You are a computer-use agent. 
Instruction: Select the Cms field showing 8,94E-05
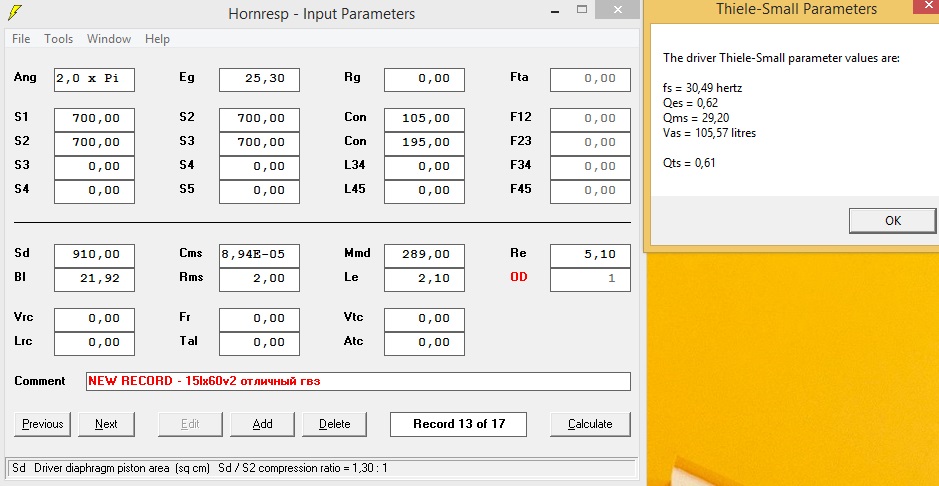(259, 256)
